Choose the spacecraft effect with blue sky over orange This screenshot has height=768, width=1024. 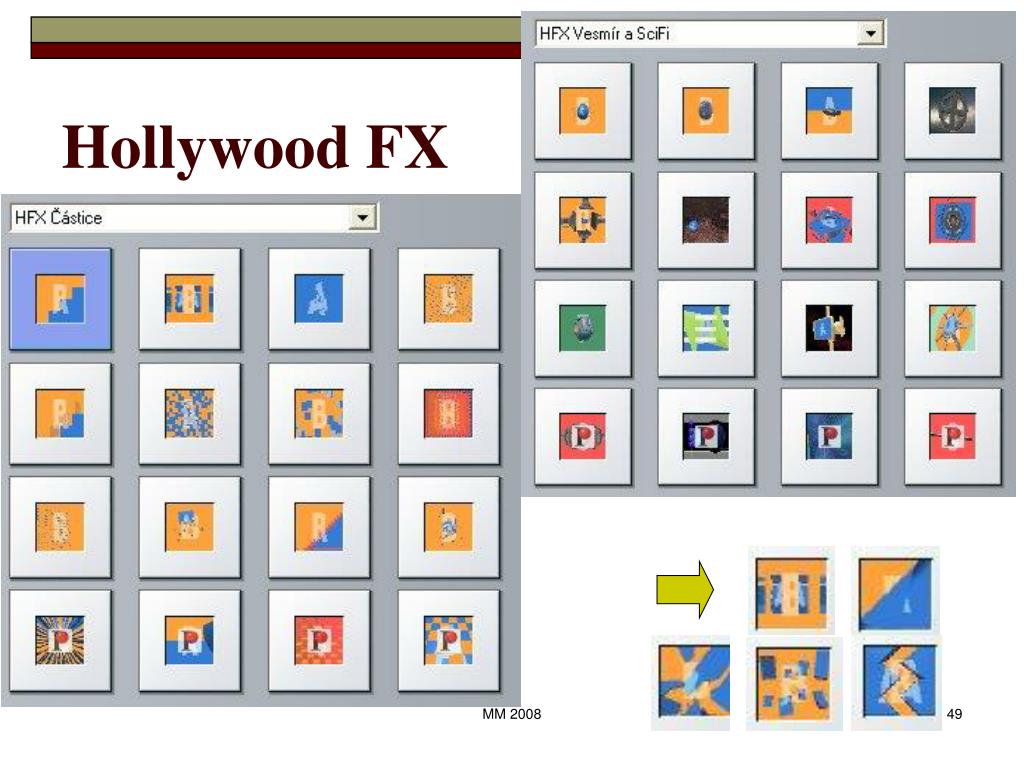point(829,111)
